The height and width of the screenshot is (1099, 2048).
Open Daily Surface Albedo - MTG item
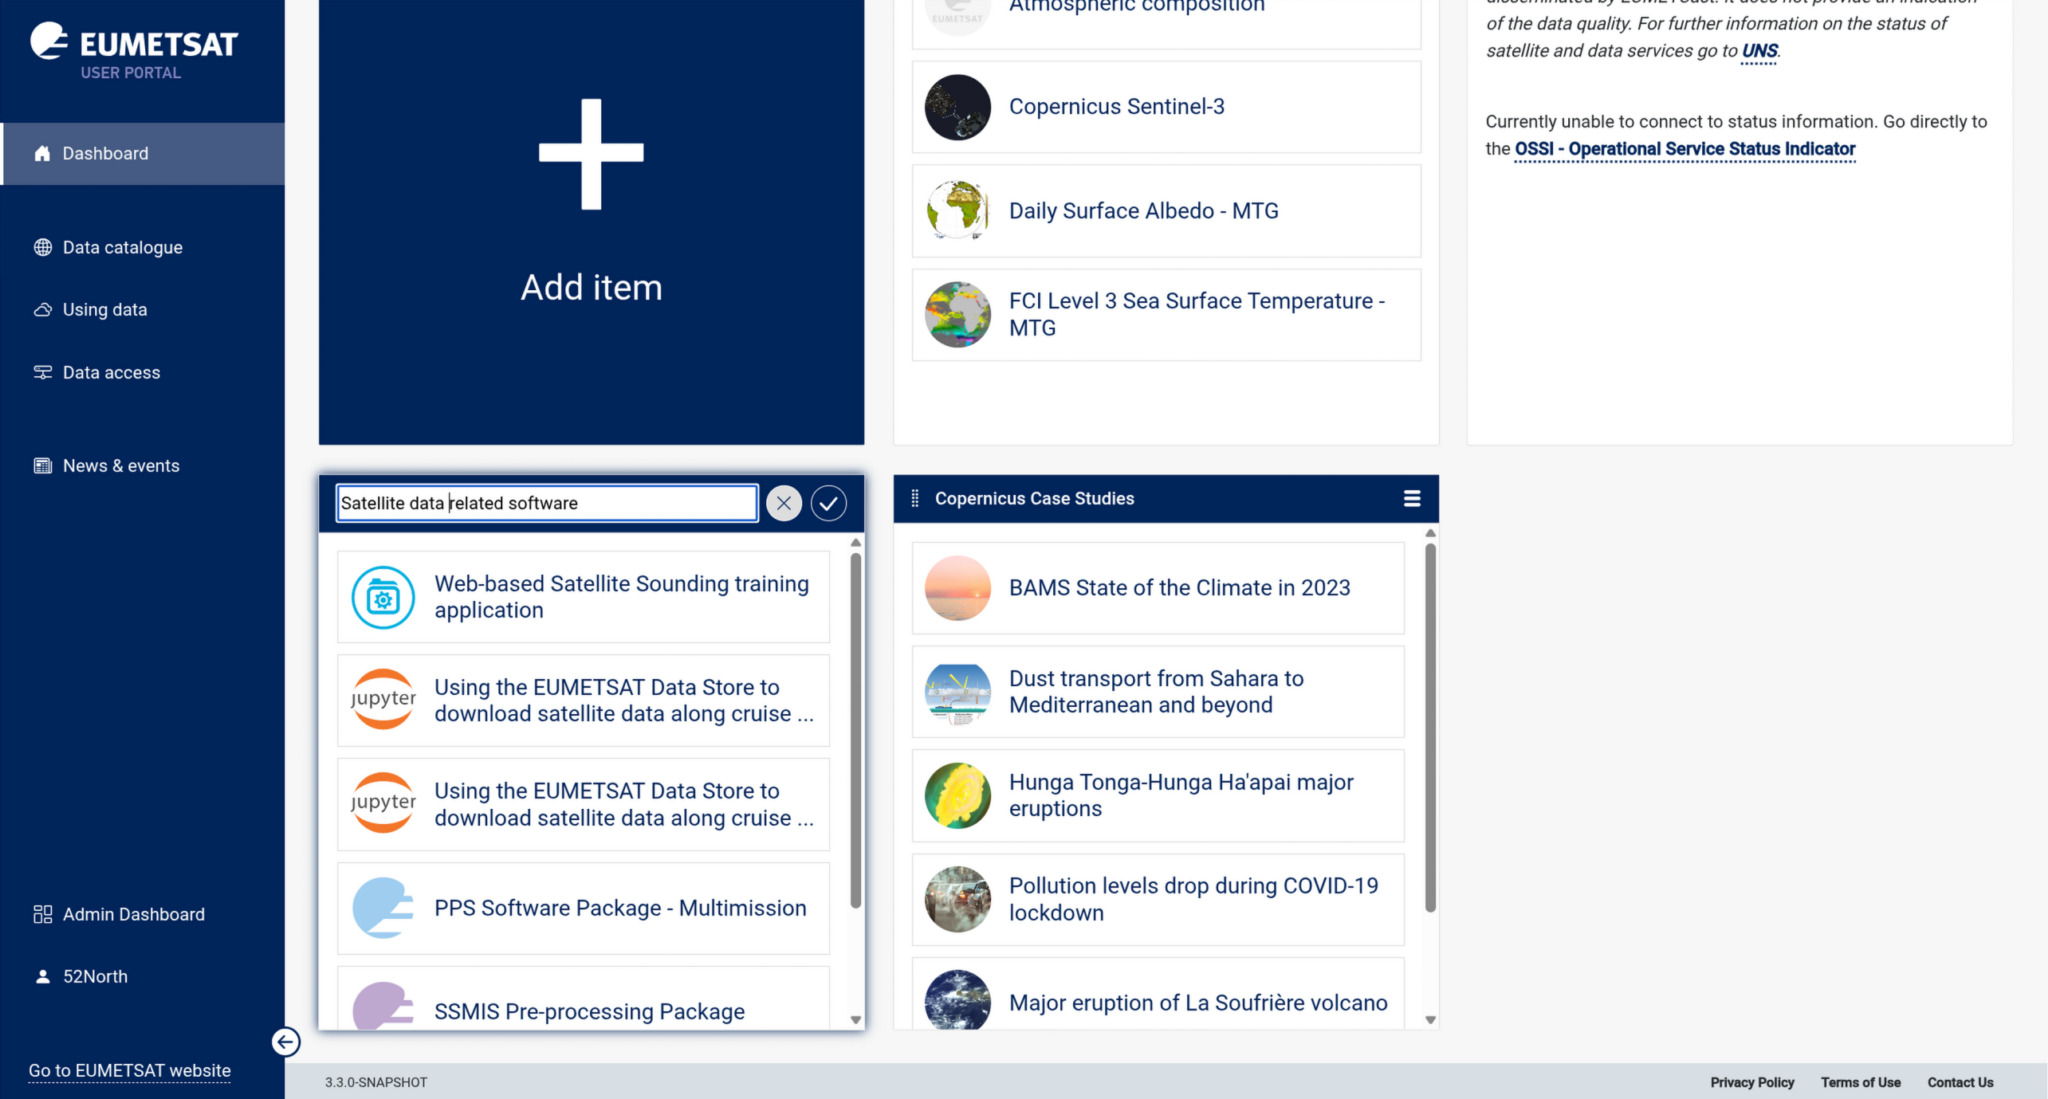tap(1166, 211)
